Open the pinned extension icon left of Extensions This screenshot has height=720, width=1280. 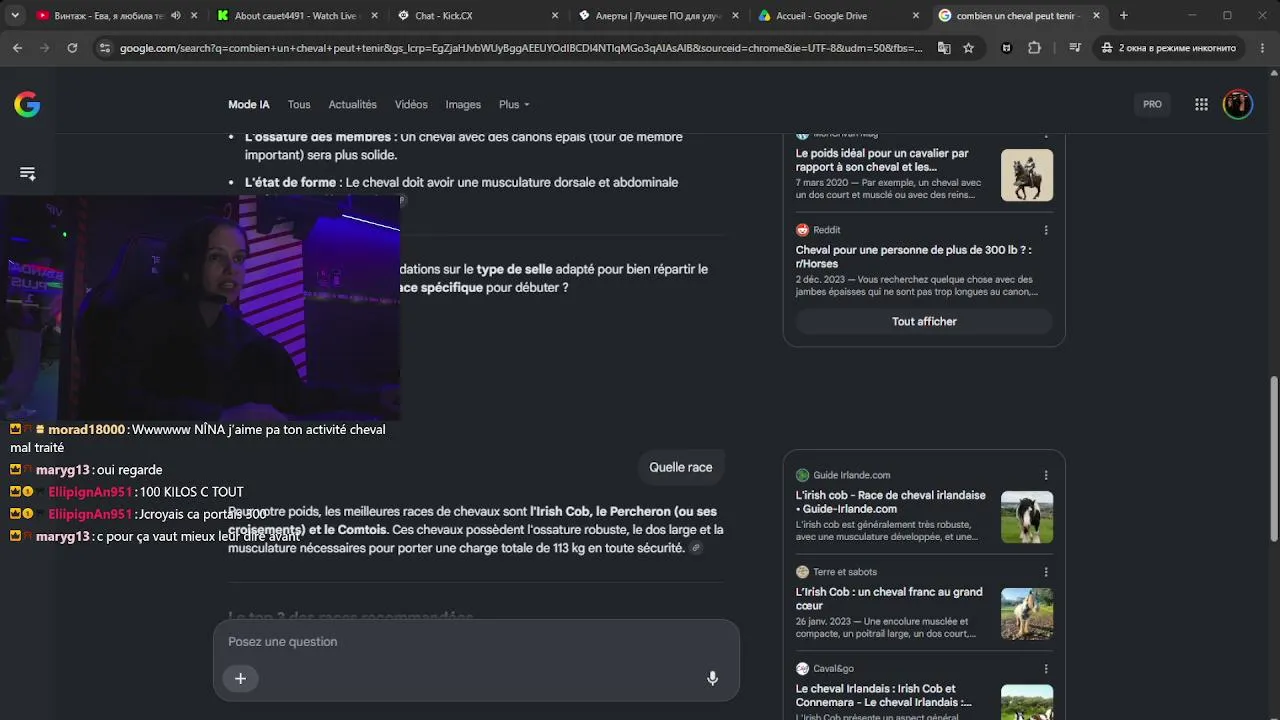(x=1006, y=48)
